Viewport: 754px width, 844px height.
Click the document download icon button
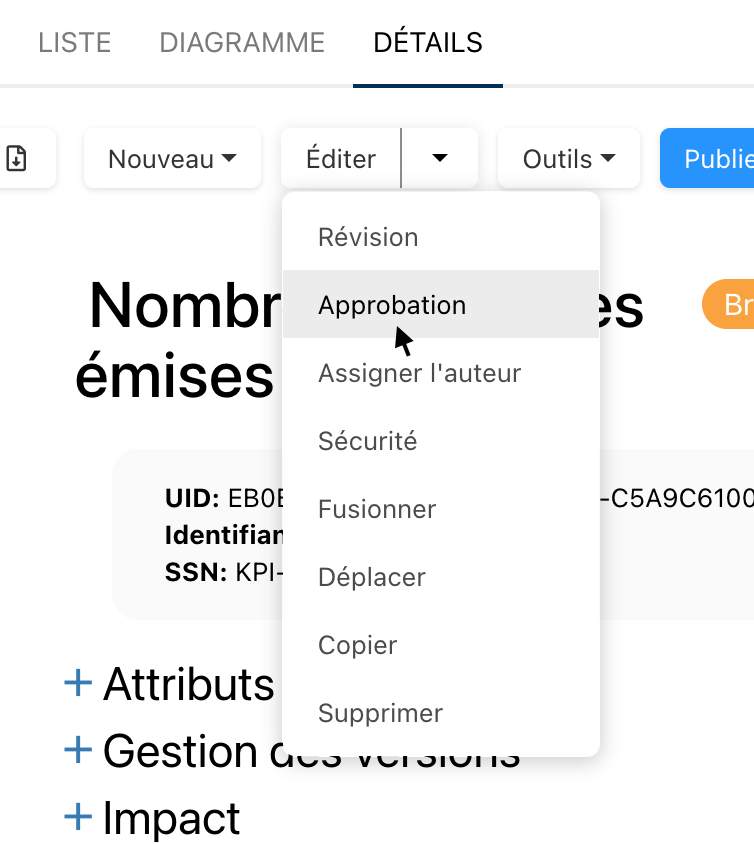pos(17,158)
